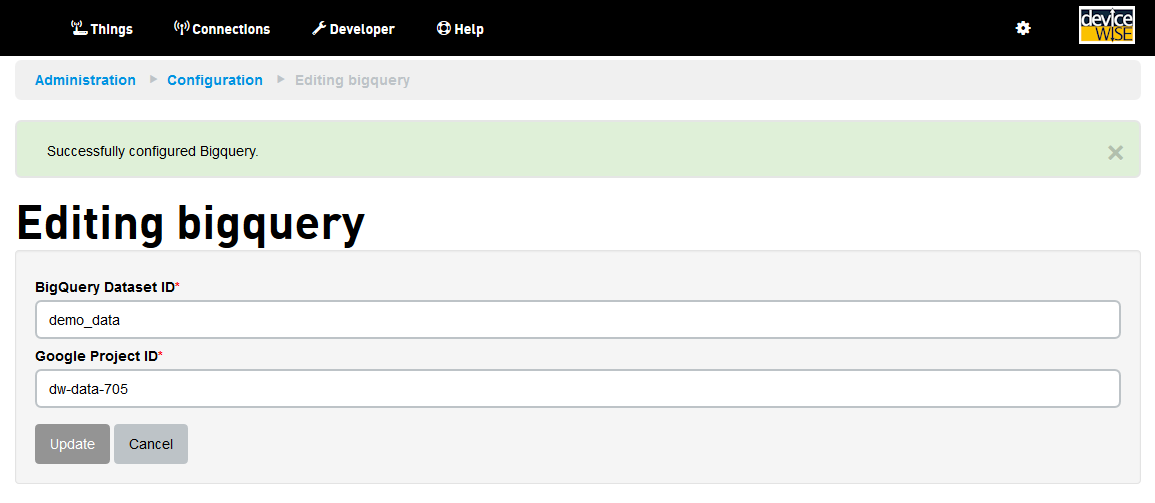This screenshot has width=1155, height=503.
Task: Click the Google Project ID label text
Action: 96,355
